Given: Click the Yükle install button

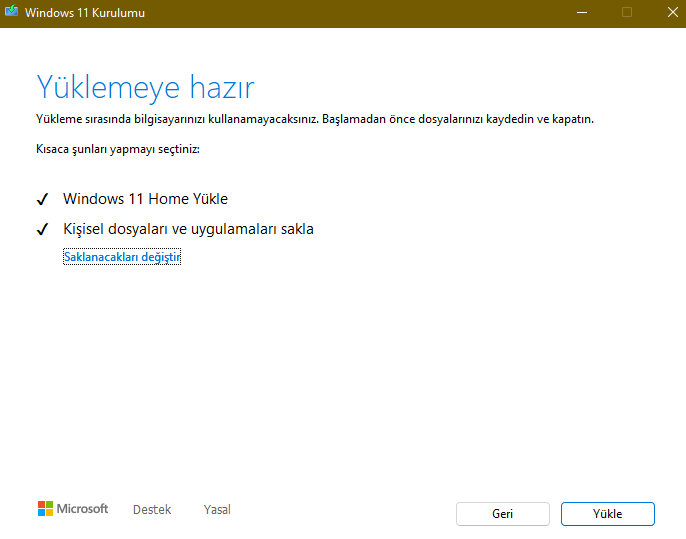Looking at the screenshot, I should [608, 514].
